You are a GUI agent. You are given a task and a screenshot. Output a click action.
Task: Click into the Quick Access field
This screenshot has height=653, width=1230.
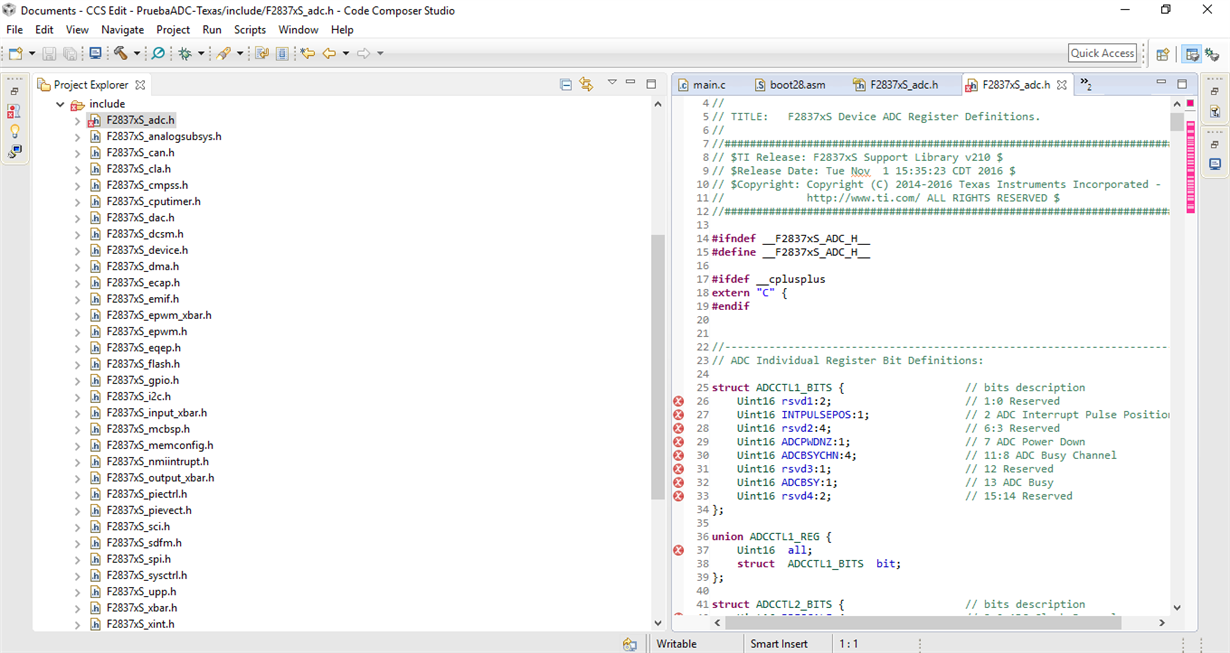(1102, 54)
